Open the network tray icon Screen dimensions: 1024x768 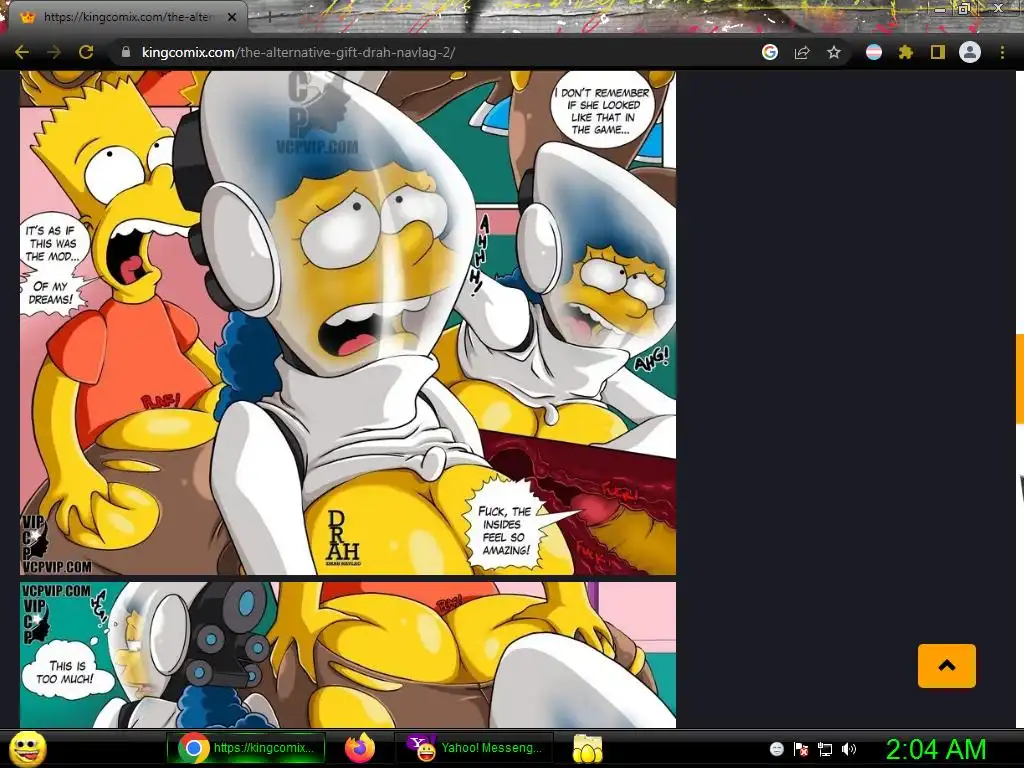tap(825, 749)
